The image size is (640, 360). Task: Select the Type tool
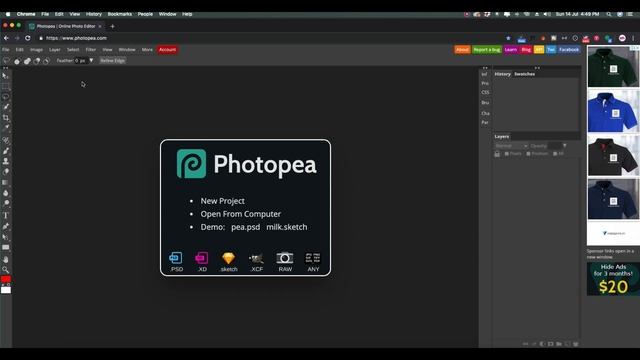point(6,216)
